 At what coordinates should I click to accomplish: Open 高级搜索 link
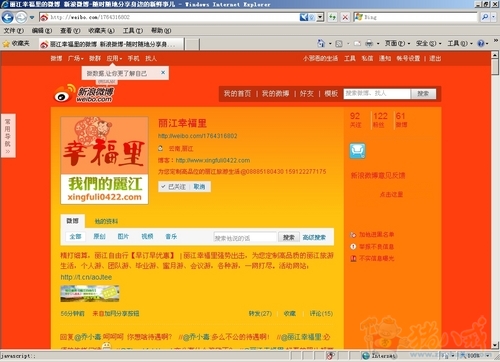(x=314, y=237)
